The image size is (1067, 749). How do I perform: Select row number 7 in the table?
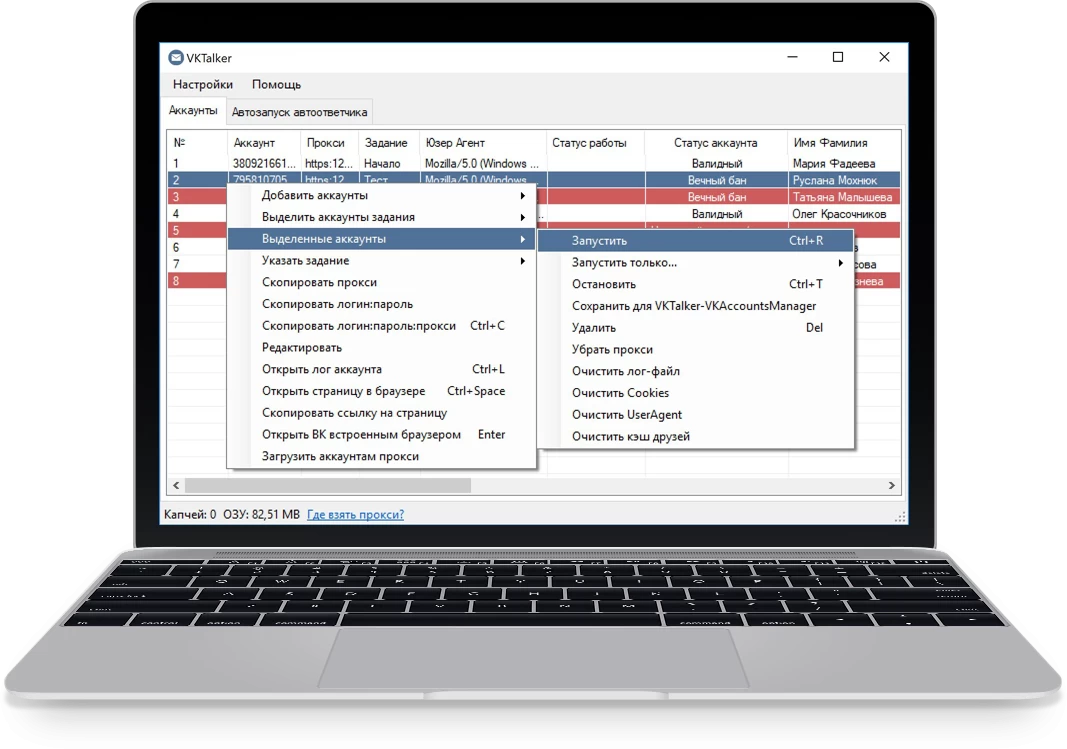click(x=176, y=264)
